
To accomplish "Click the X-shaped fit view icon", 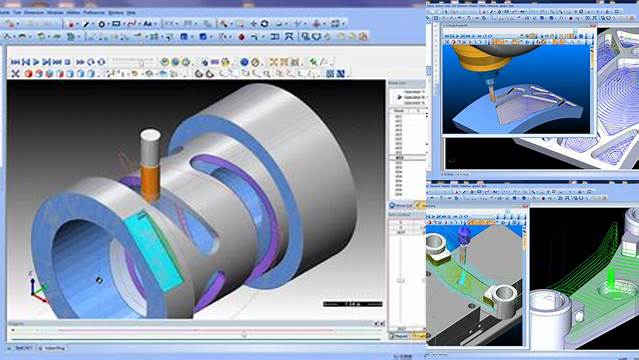I will coord(15,74).
